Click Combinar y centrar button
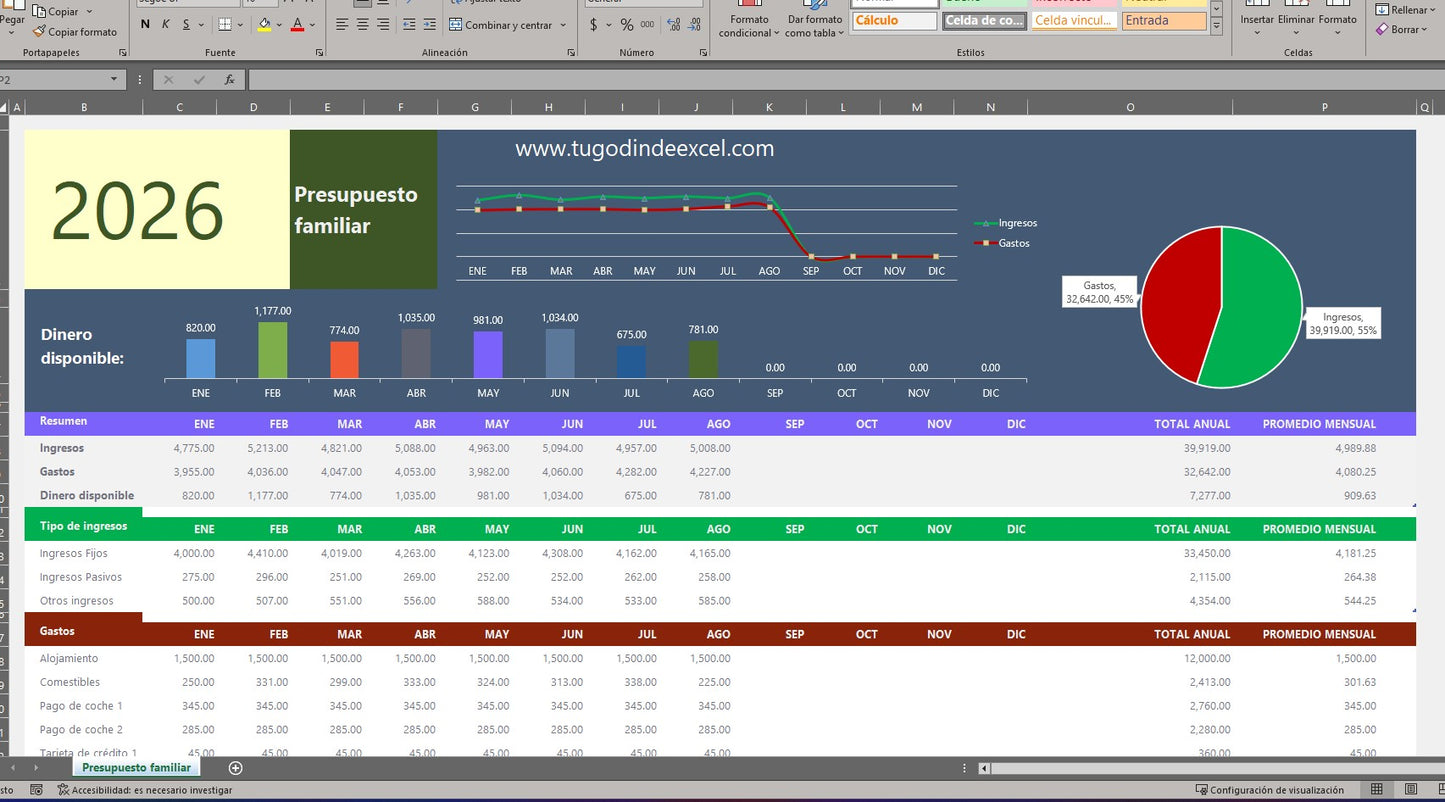 pos(500,25)
